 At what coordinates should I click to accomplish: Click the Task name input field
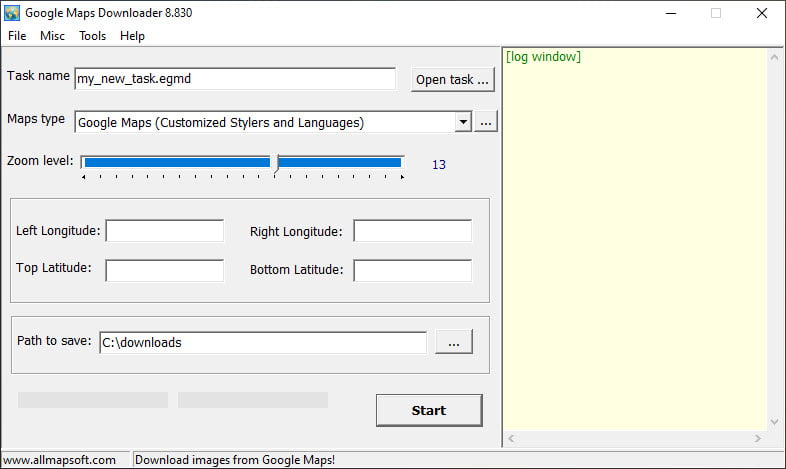click(x=235, y=79)
